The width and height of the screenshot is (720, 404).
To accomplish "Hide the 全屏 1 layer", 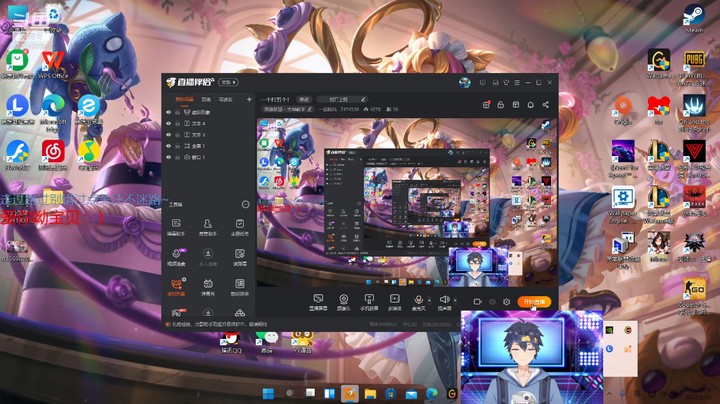I will click(x=169, y=146).
